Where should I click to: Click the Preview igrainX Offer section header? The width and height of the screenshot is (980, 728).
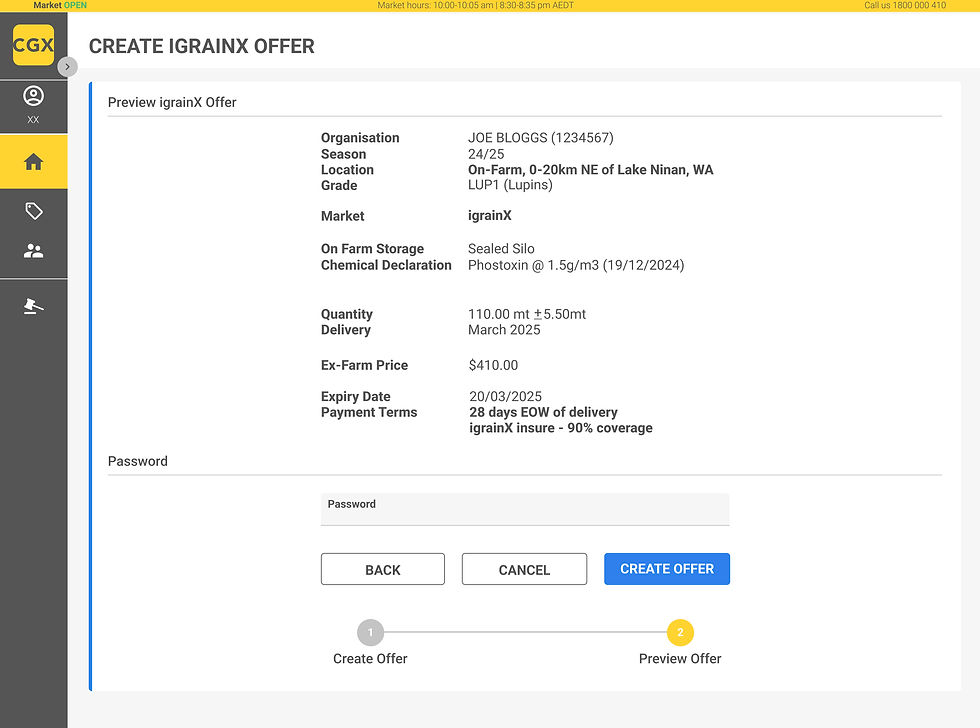pyautogui.click(x=172, y=102)
